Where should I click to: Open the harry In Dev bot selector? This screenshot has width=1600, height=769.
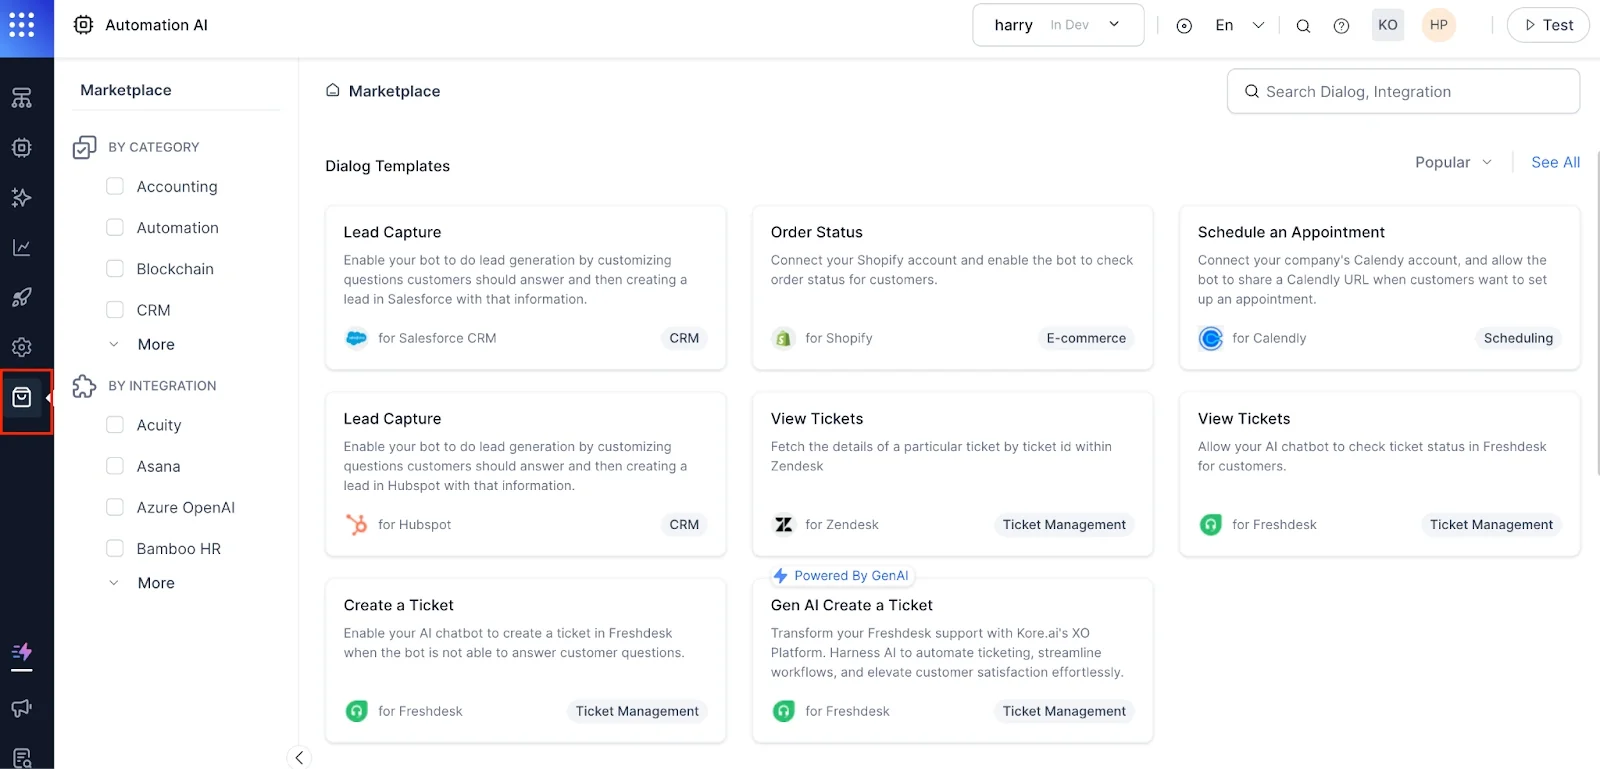1058,25
